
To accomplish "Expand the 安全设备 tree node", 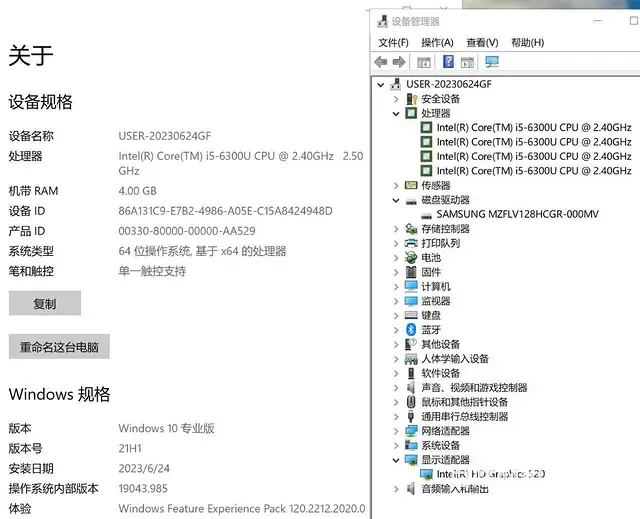I will (x=396, y=99).
